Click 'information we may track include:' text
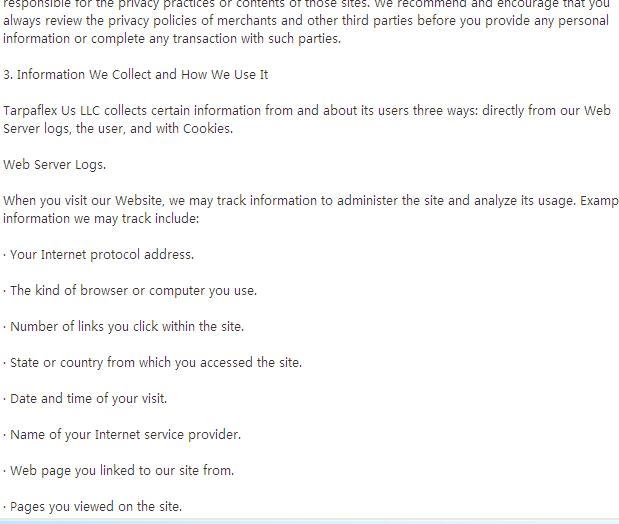Viewport: 619px width, 524px height. click(x=101, y=218)
